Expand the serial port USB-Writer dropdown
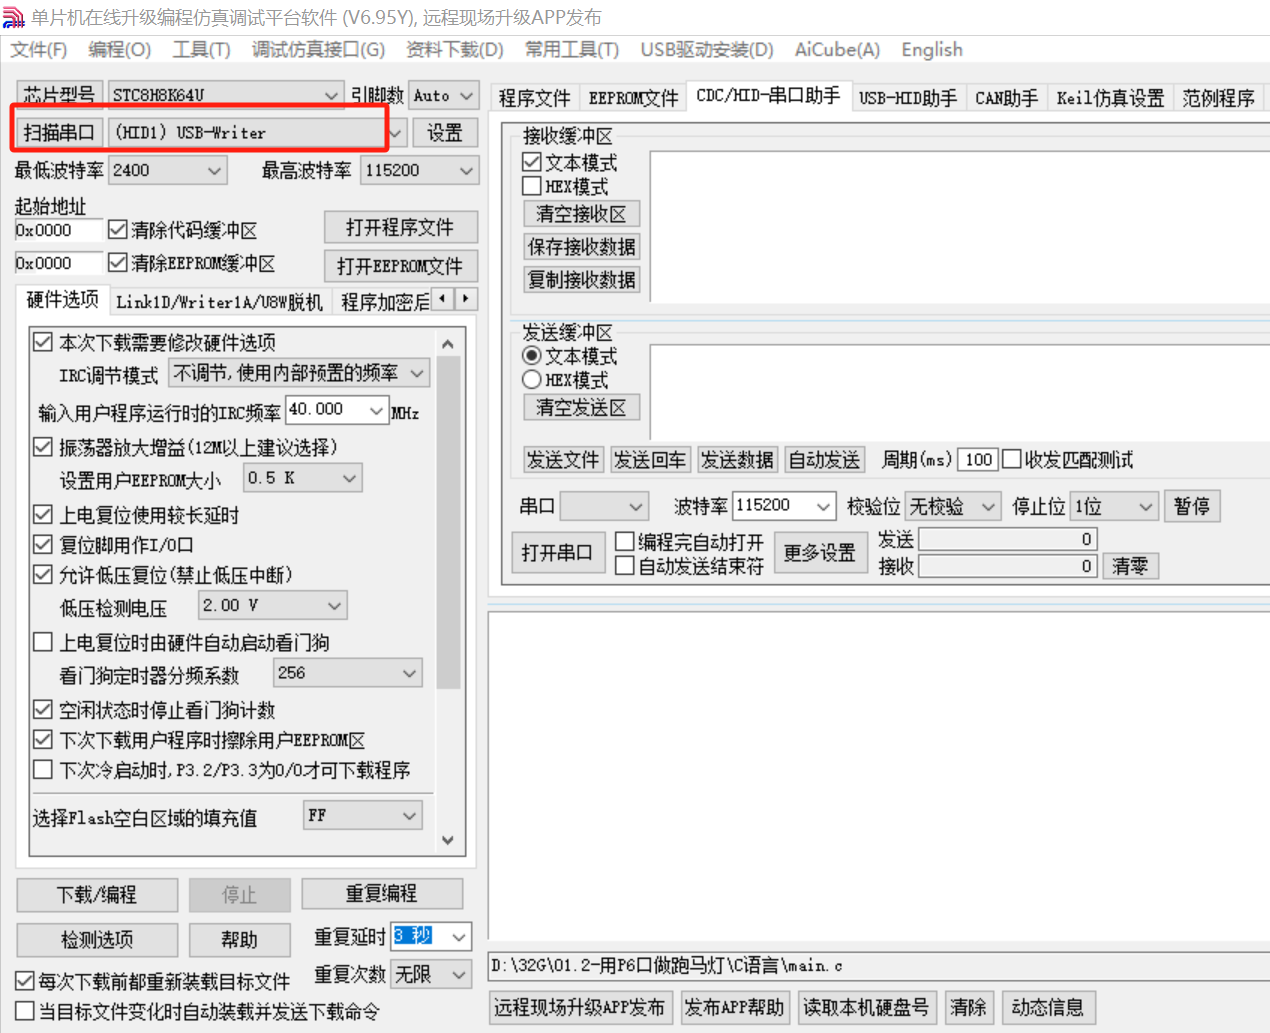1270x1033 pixels. 396,132
